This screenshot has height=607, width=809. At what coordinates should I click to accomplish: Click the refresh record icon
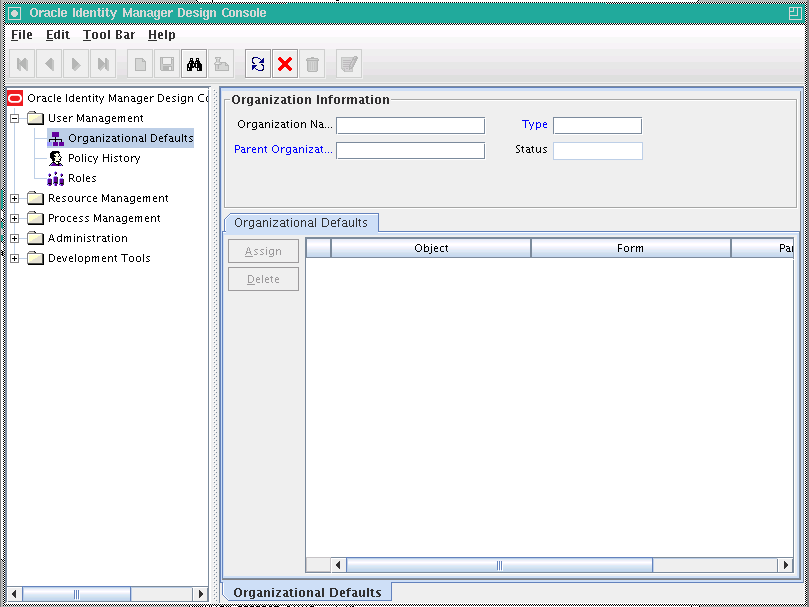258,63
